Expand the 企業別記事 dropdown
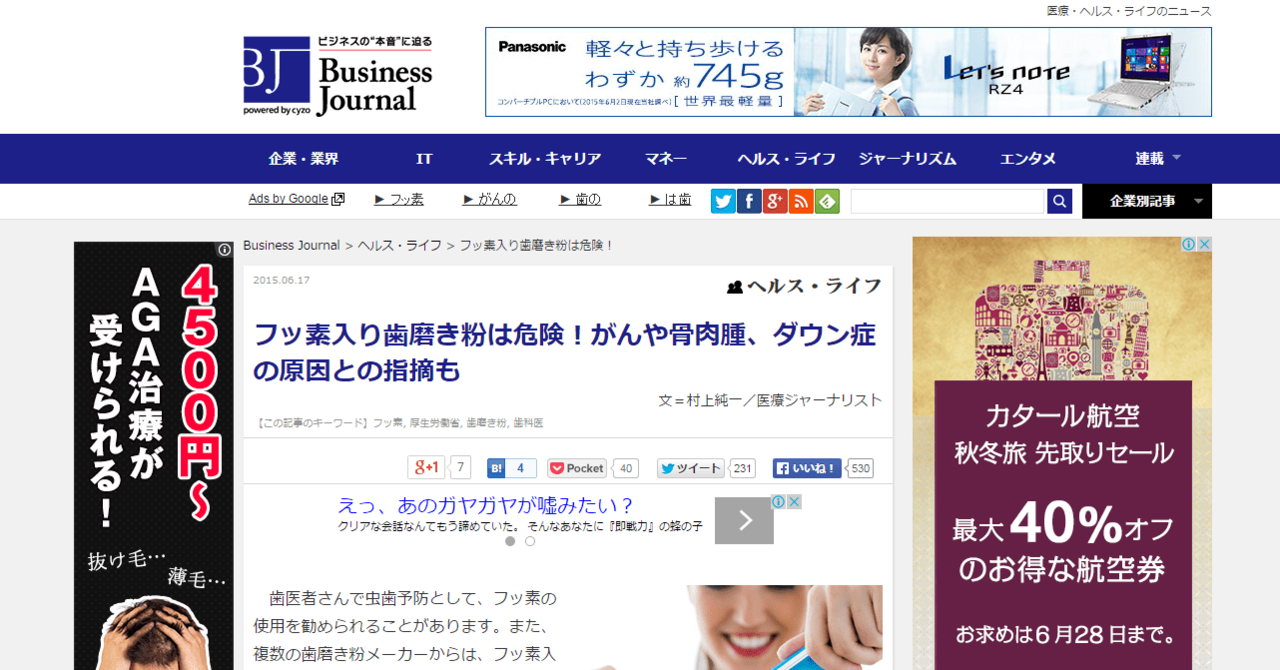The image size is (1280, 670). (1147, 201)
